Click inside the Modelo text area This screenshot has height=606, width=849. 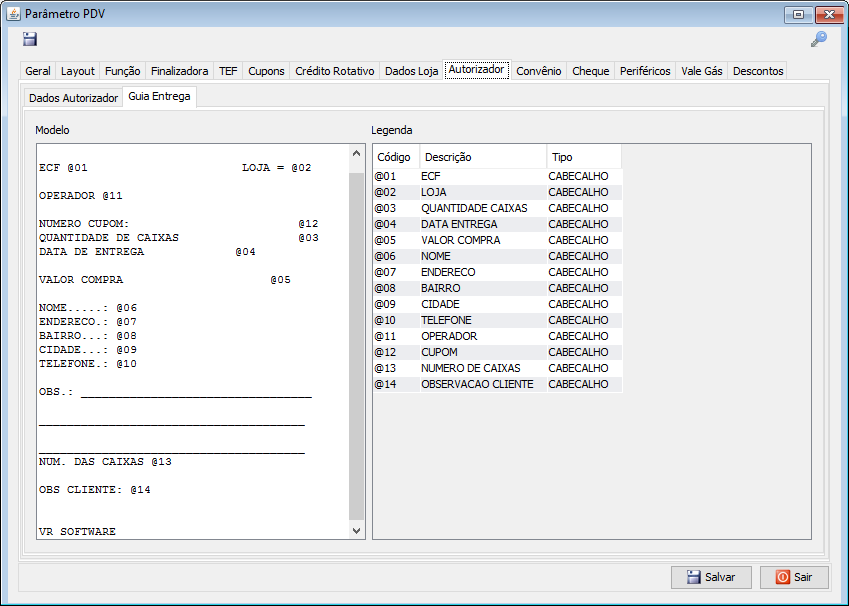pos(193,342)
